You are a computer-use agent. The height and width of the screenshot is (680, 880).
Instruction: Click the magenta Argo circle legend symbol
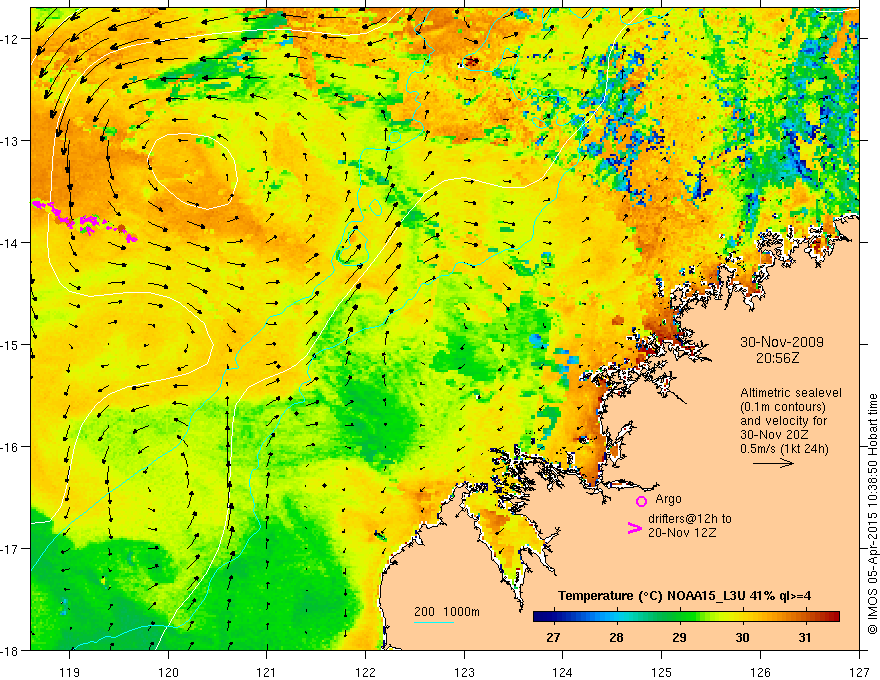(641, 501)
